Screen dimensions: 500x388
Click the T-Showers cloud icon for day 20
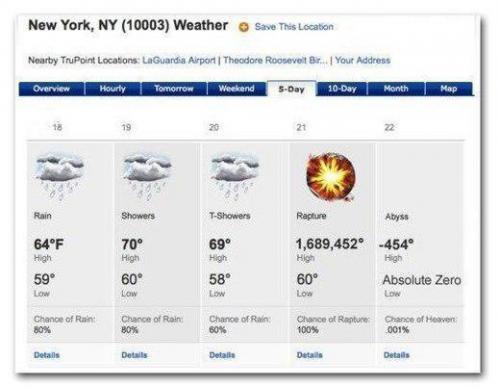coord(235,177)
